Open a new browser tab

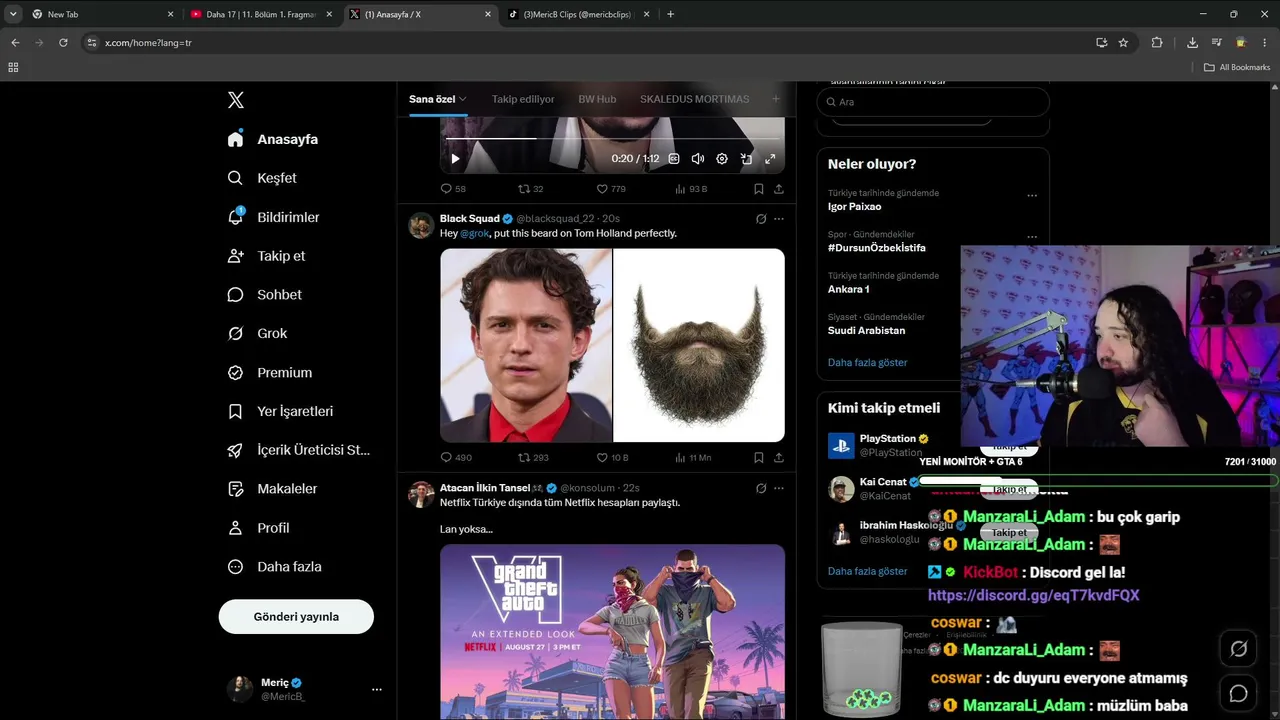coord(670,14)
